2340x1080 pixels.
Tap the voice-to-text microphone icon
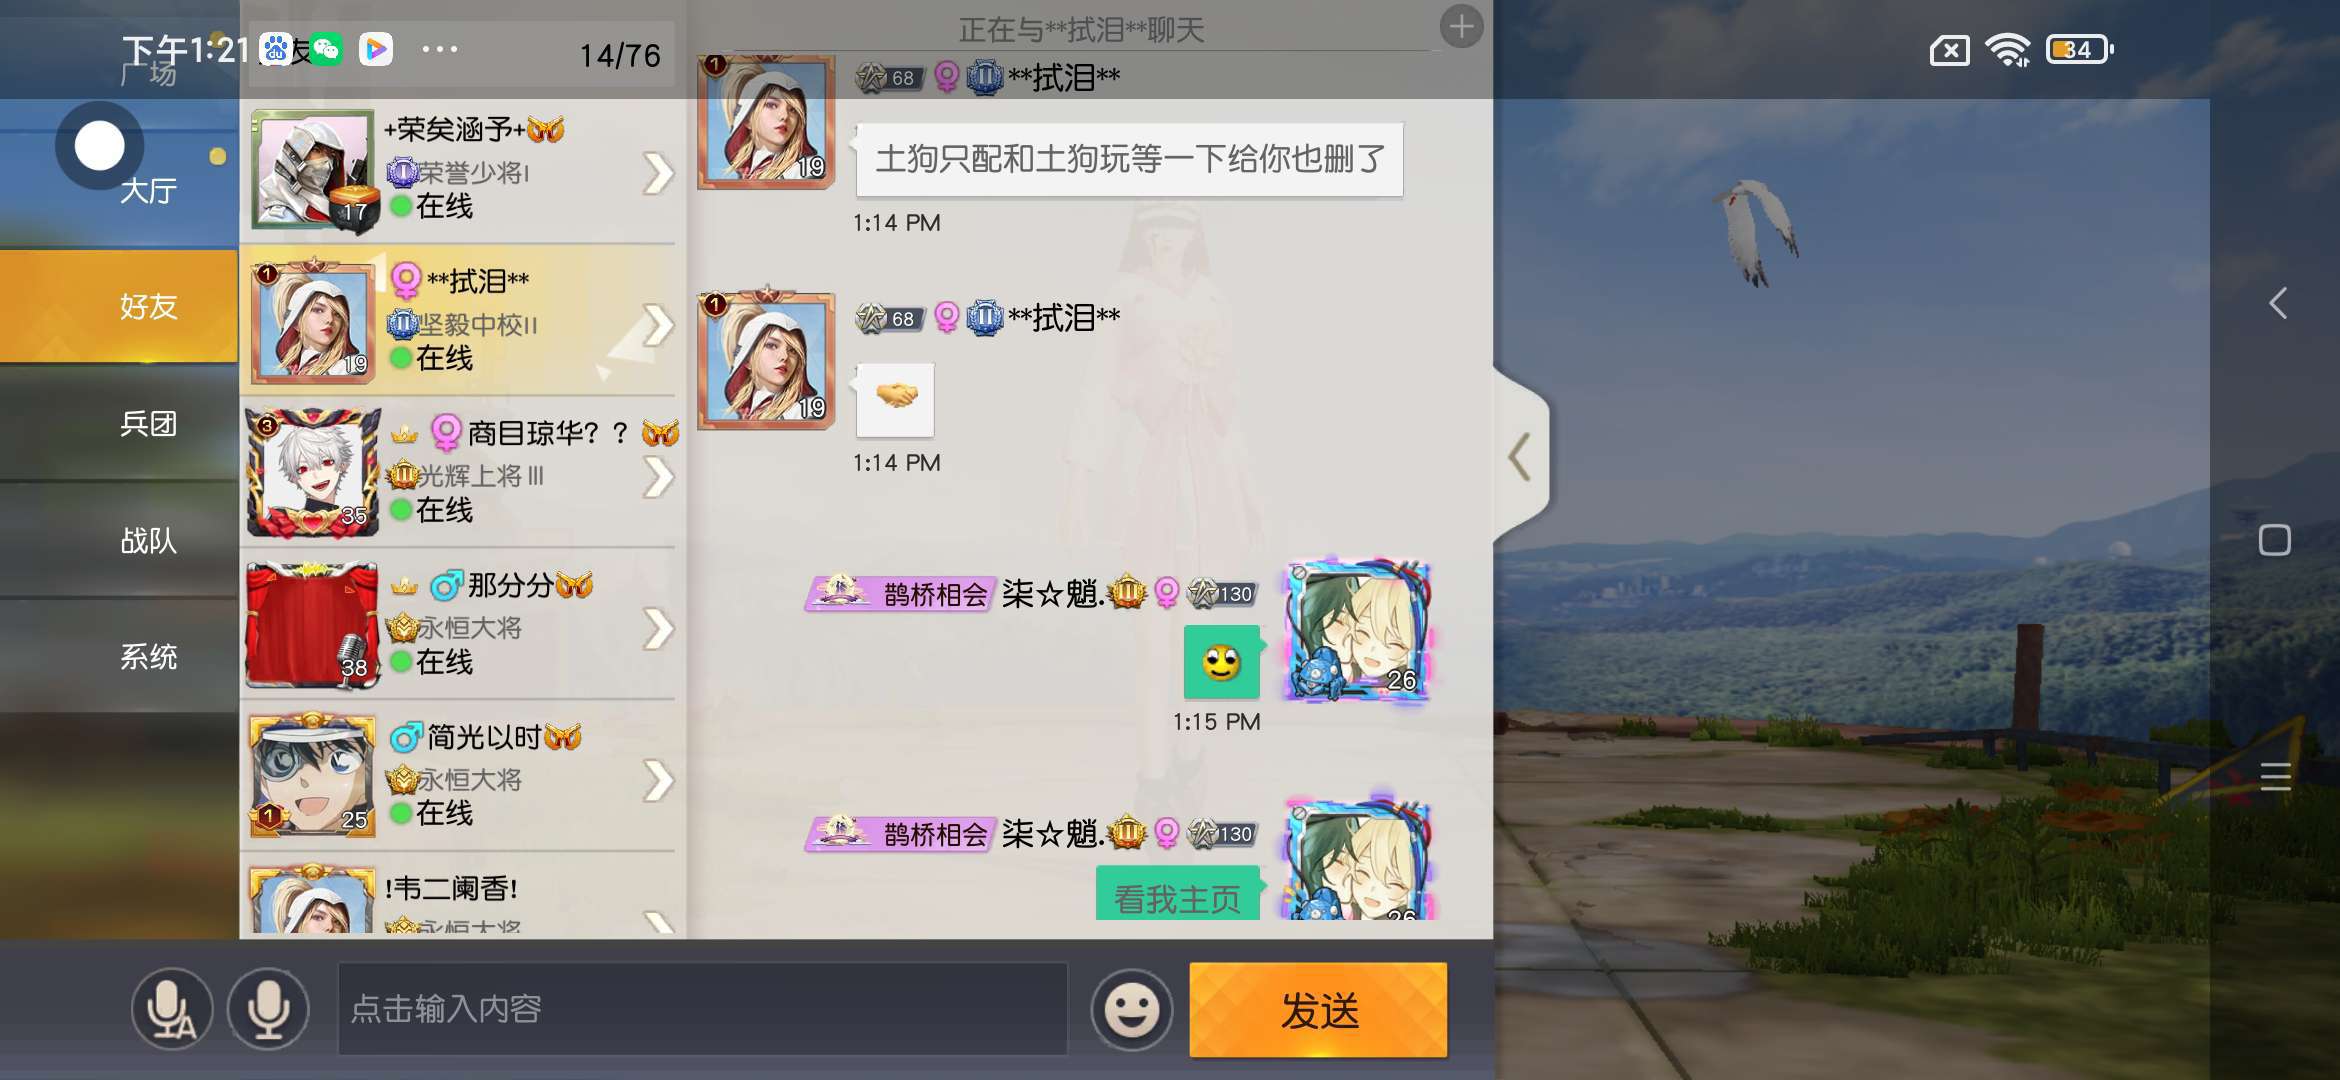coord(171,1010)
